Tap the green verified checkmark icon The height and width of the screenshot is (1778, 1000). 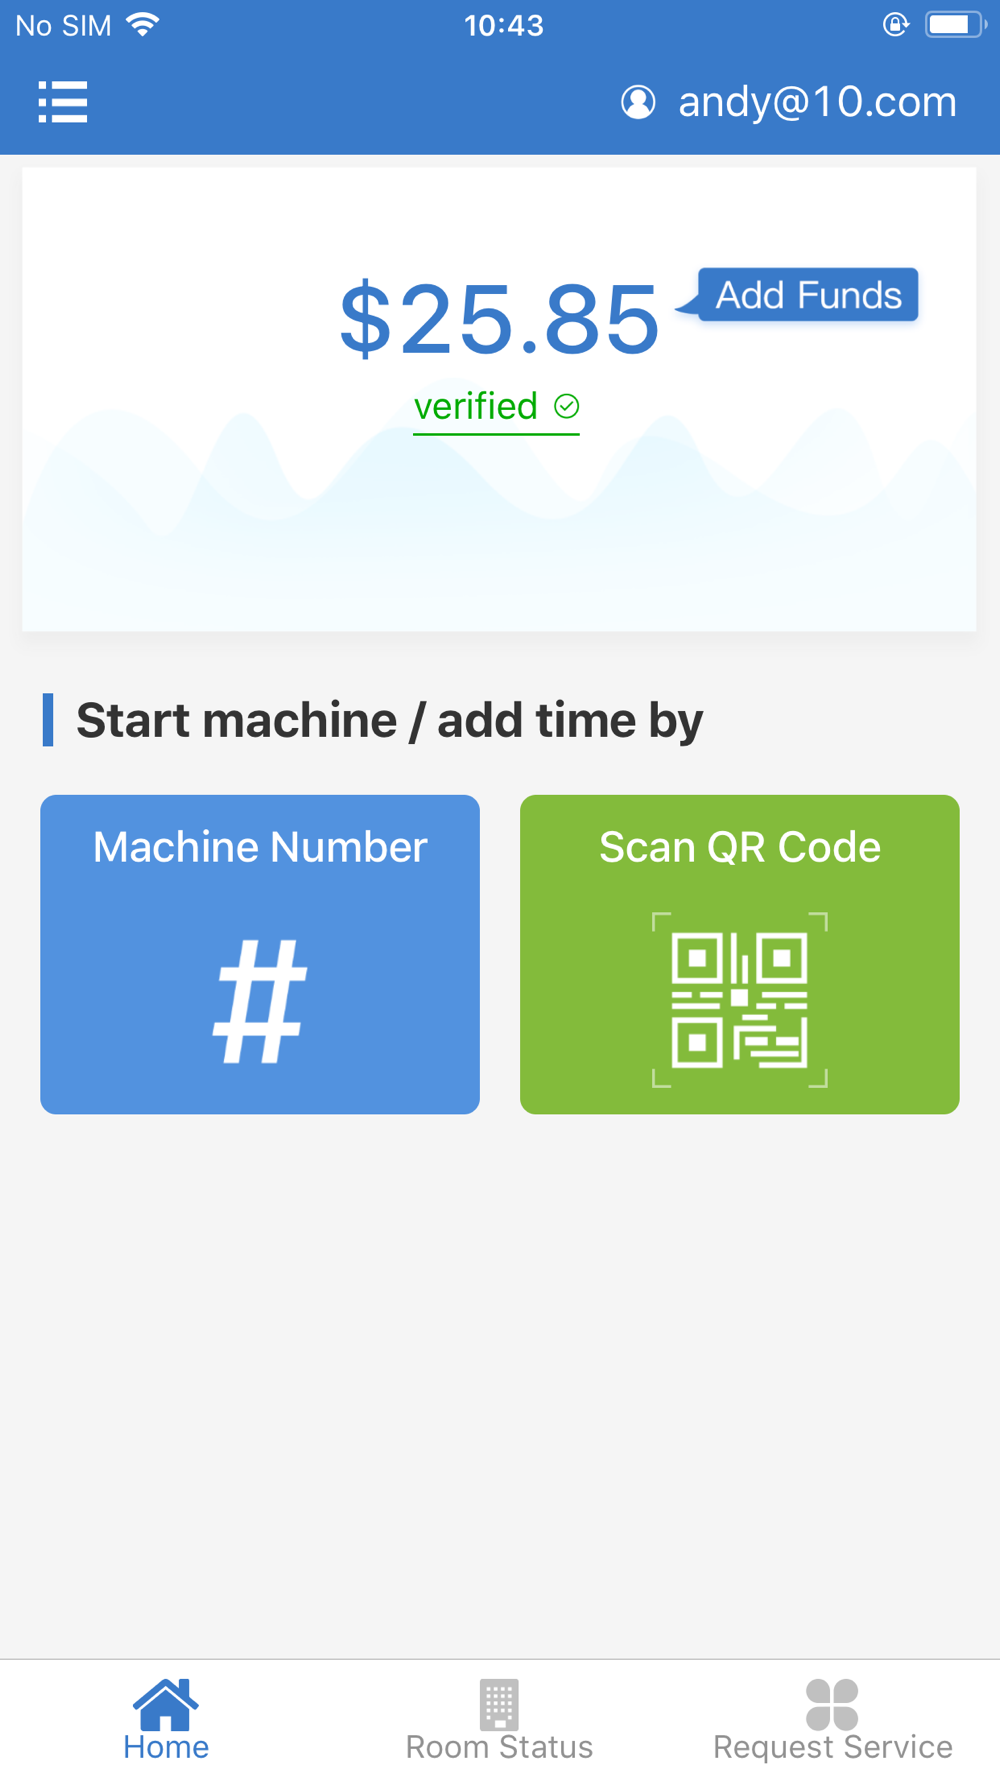click(x=567, y=406)
